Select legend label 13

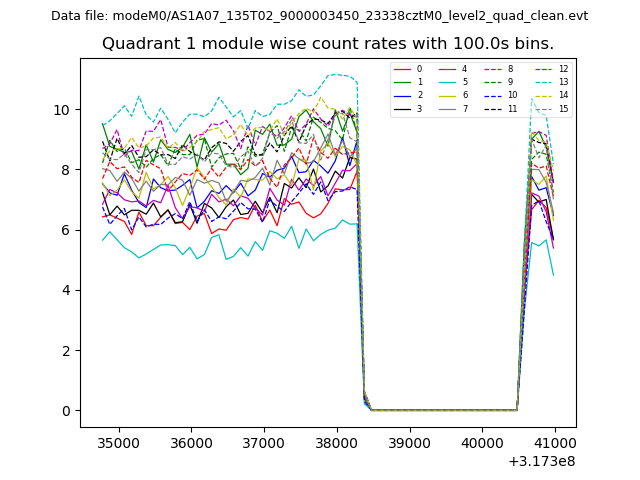563,82
